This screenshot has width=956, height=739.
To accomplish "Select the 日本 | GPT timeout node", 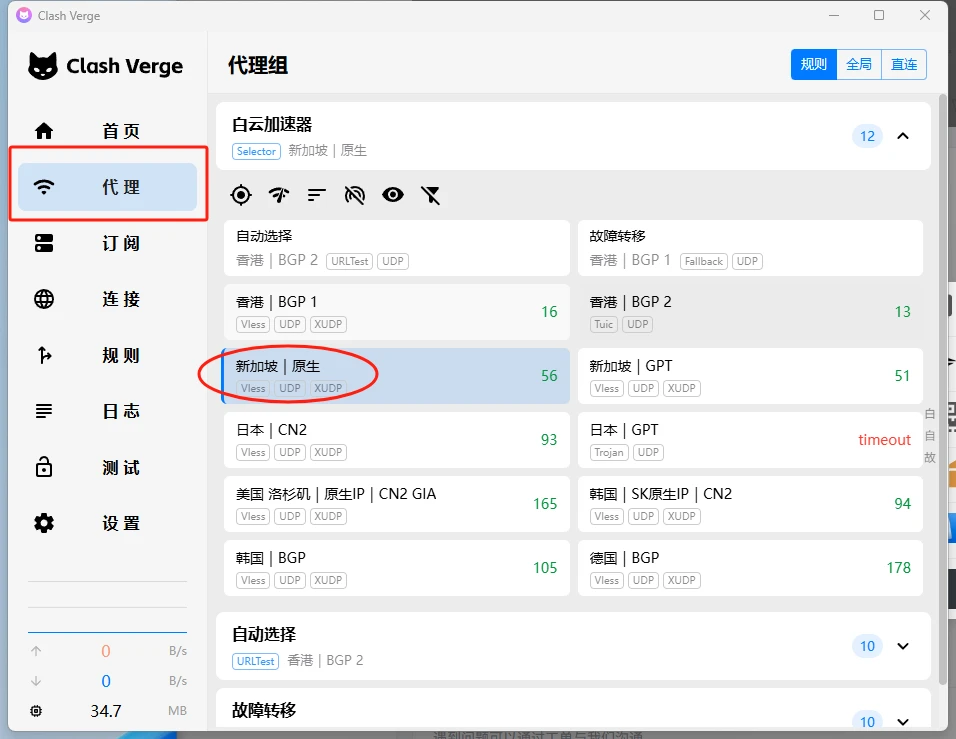I will pos(750,440).
